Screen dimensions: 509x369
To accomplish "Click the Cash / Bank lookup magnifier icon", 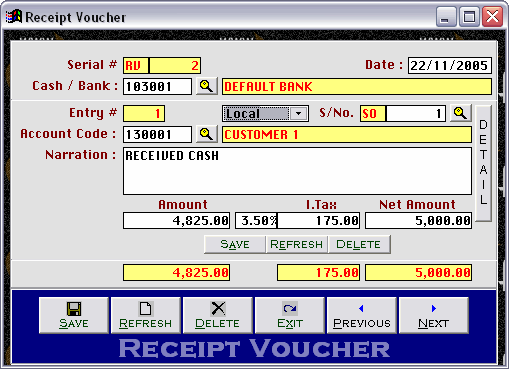I will click(x=207, y=86).
